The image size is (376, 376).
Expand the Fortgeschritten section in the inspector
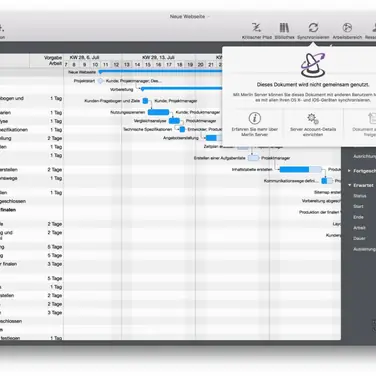(x=349, y=171)
